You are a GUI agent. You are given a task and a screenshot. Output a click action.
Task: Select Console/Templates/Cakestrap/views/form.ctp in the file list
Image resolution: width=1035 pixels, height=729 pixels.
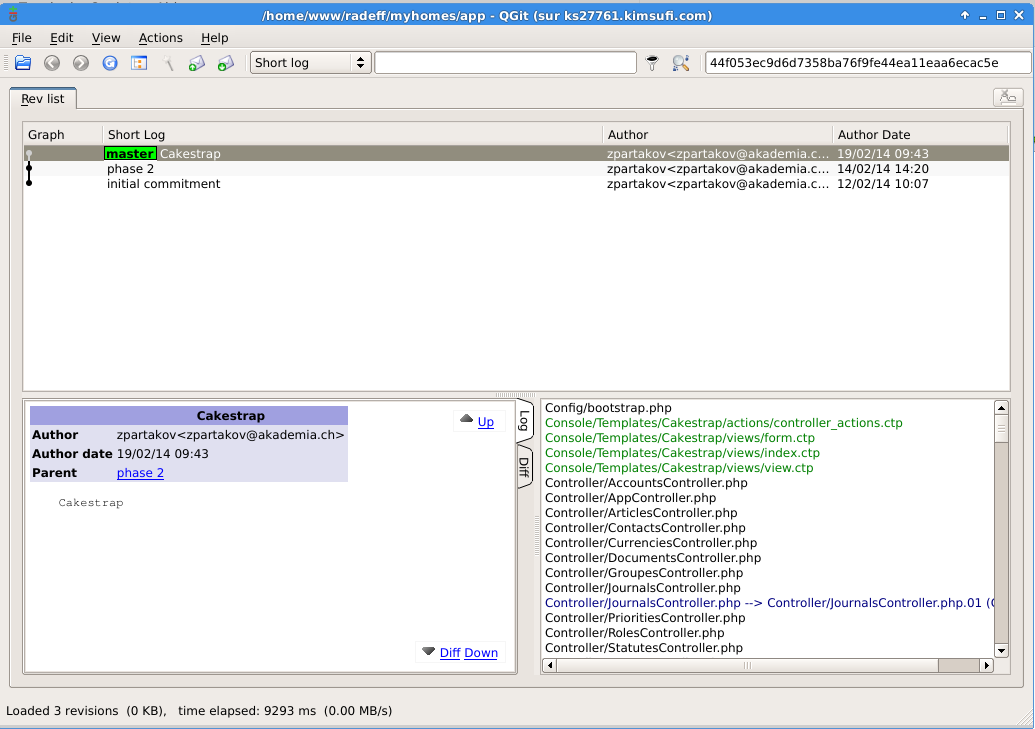[680, 438]
